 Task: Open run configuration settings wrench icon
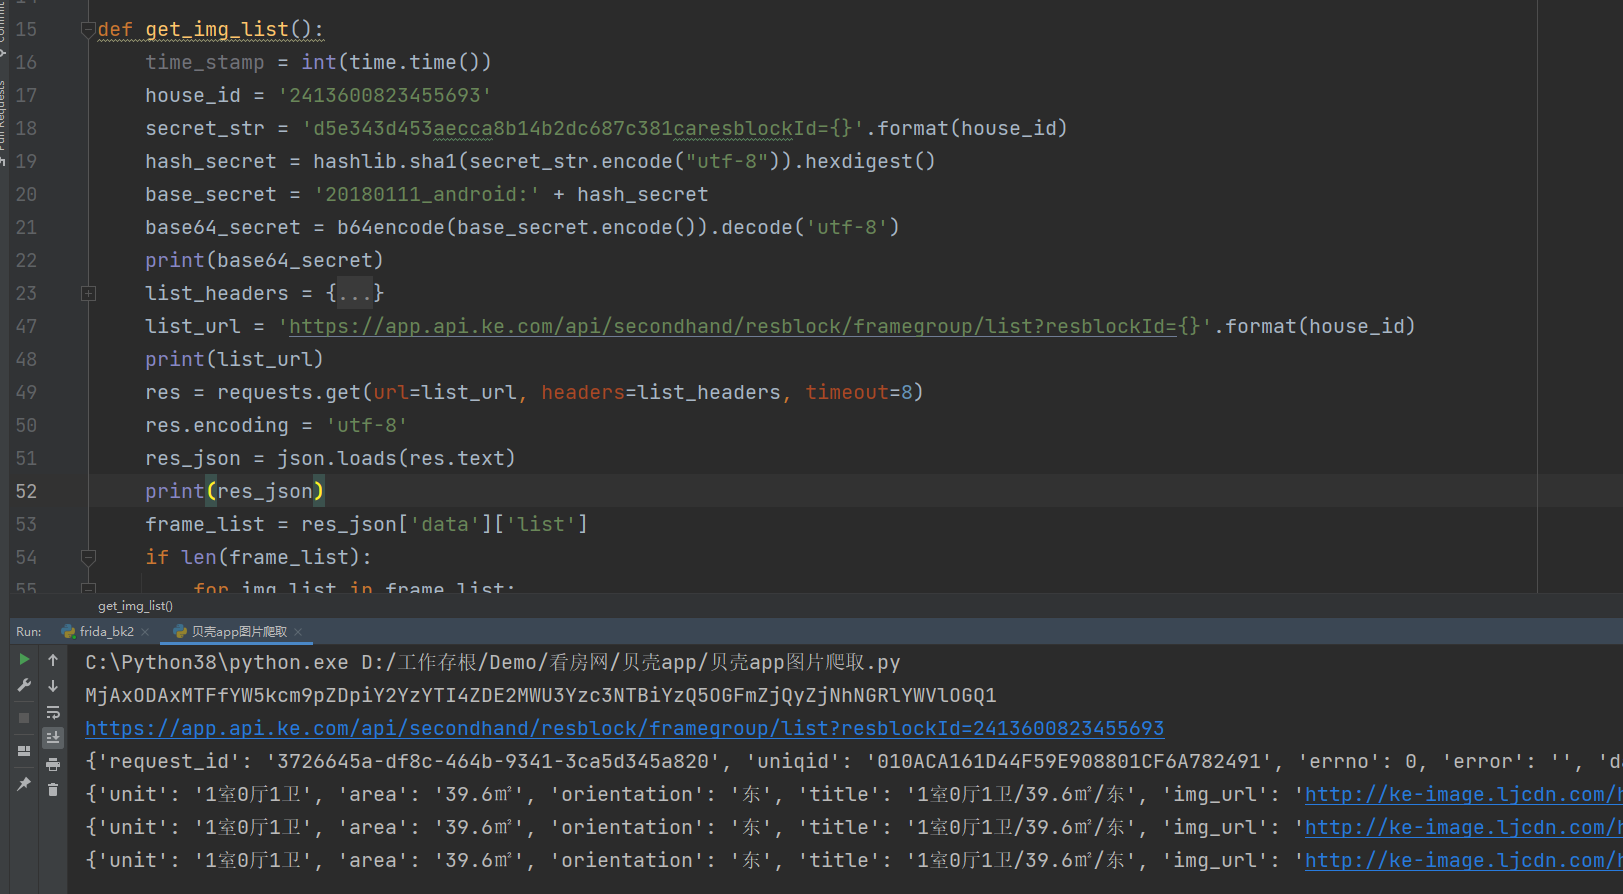pos(24,685)
